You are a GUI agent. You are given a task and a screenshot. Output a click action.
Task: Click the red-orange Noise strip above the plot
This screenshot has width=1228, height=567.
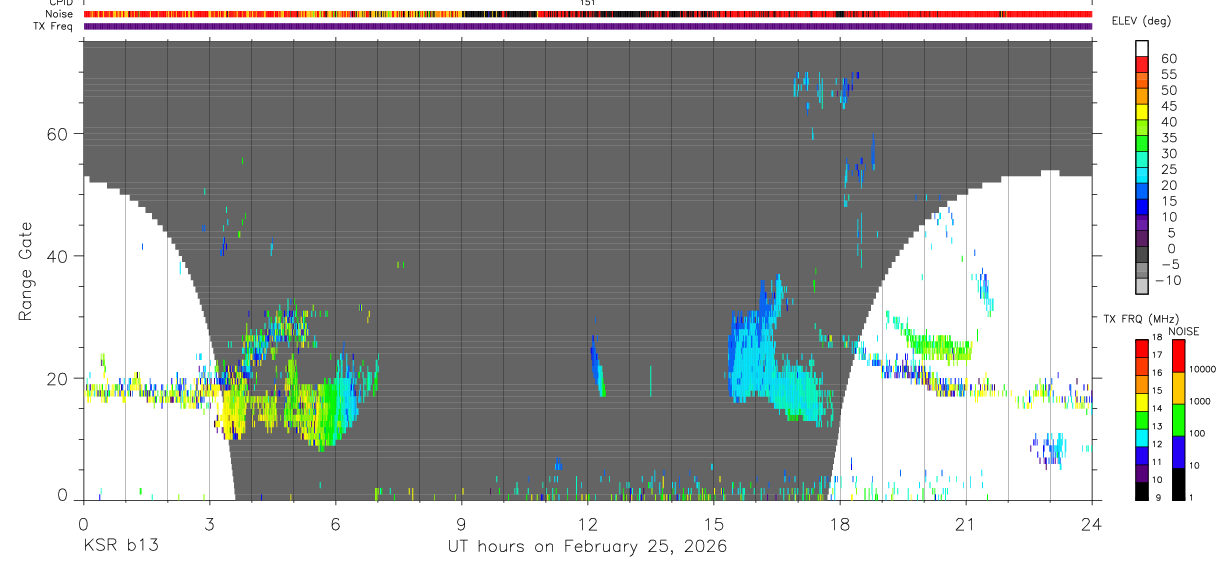click(x=588, y=14)
